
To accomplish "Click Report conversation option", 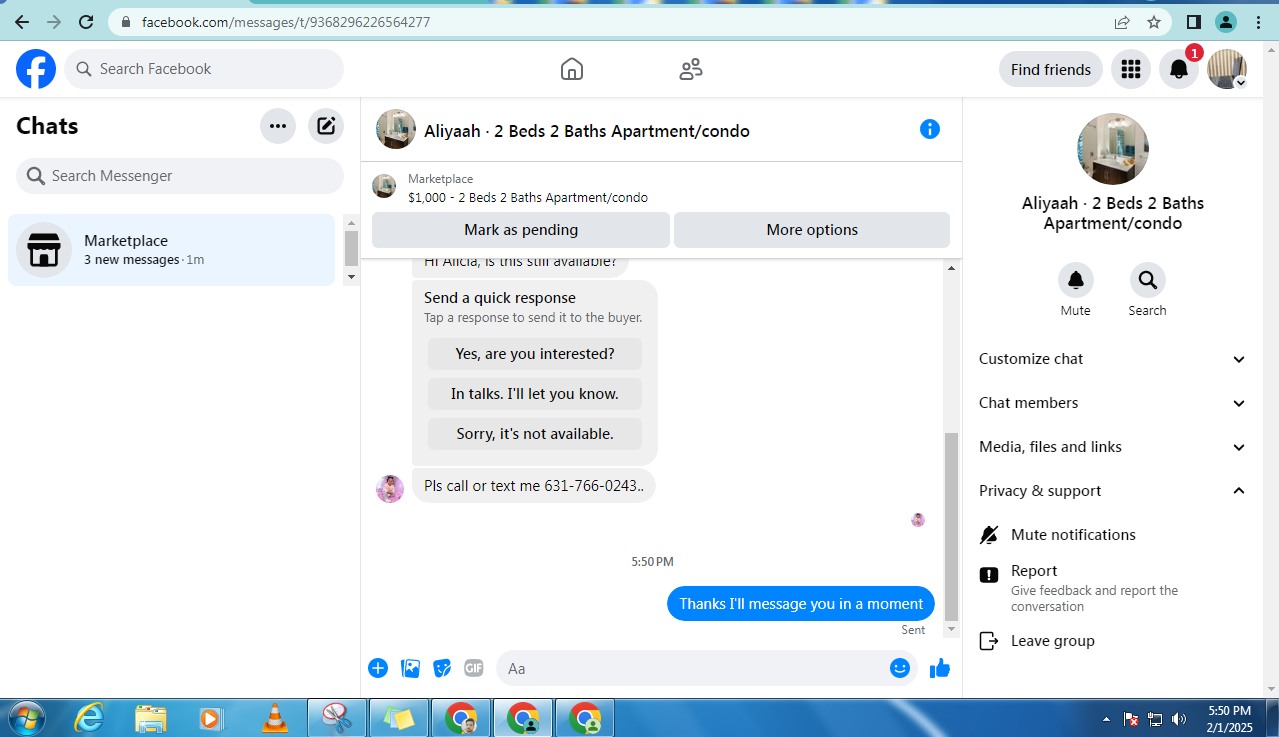I will pyautogui.click(x=1111, y=588).
